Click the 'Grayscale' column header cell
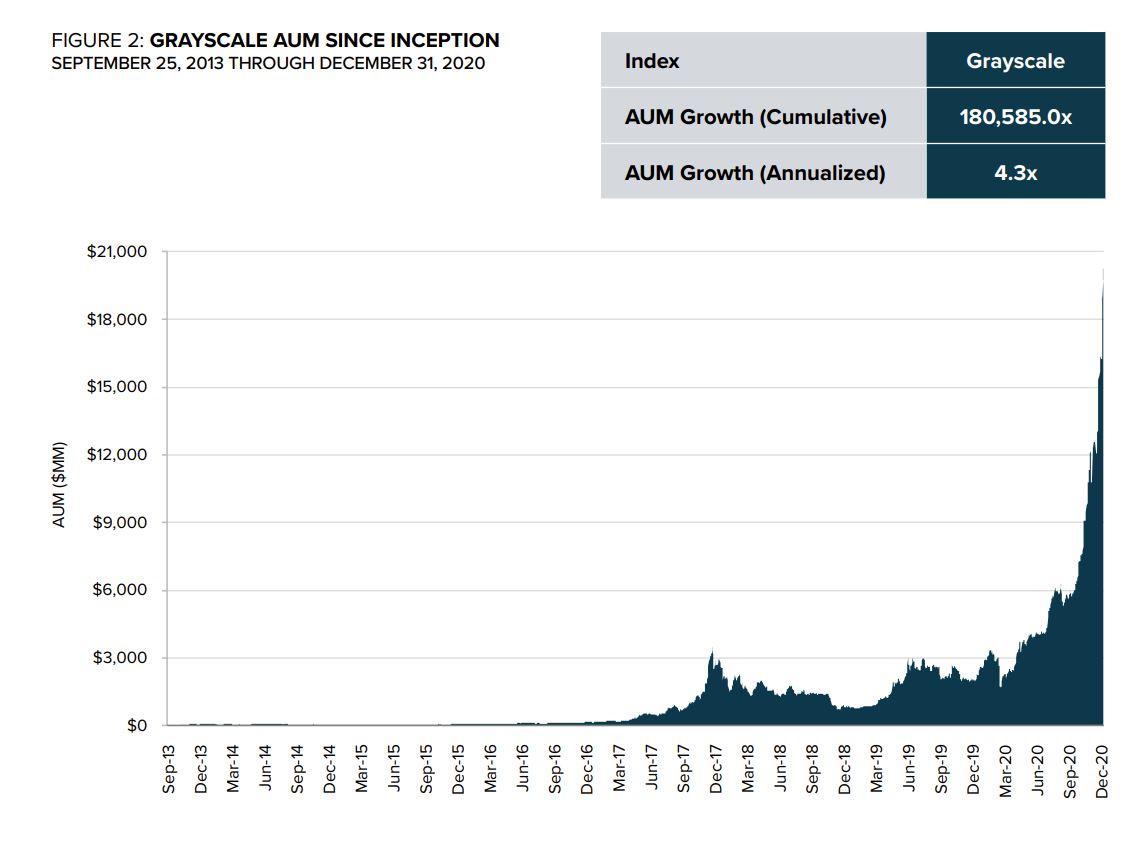The image size is (1148, 841). 1015,60
